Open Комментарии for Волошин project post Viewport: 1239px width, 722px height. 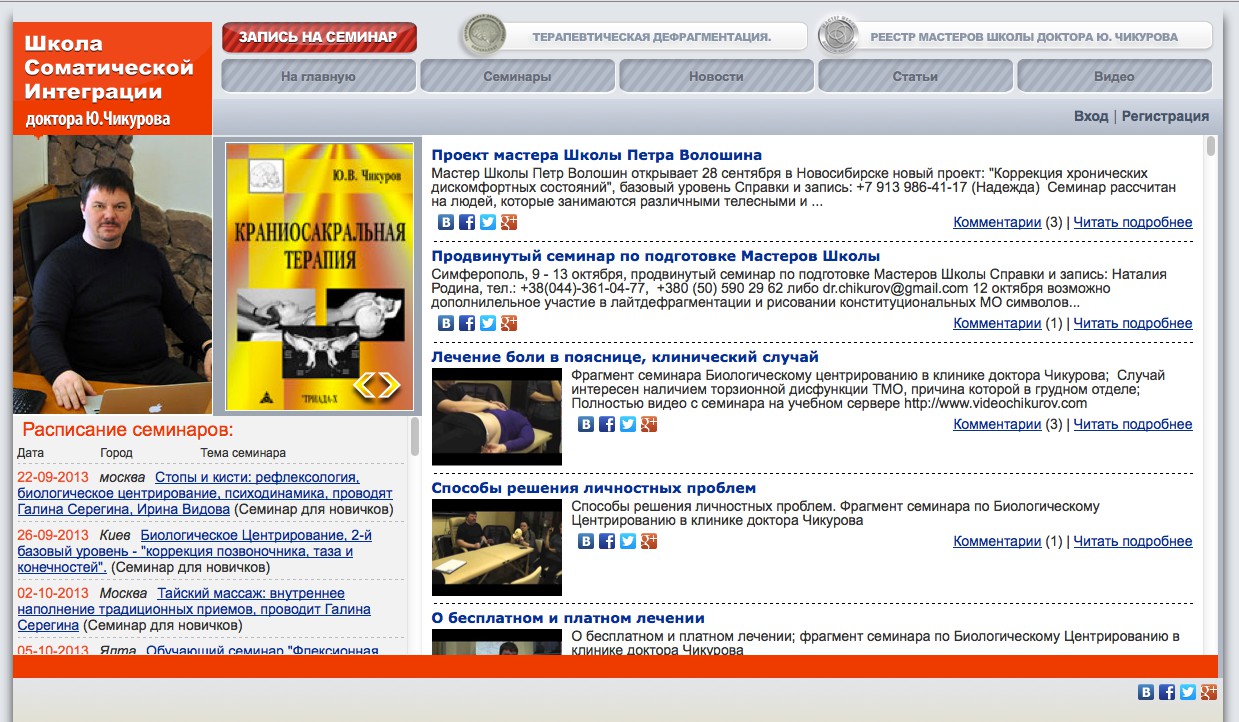point(997,222)
